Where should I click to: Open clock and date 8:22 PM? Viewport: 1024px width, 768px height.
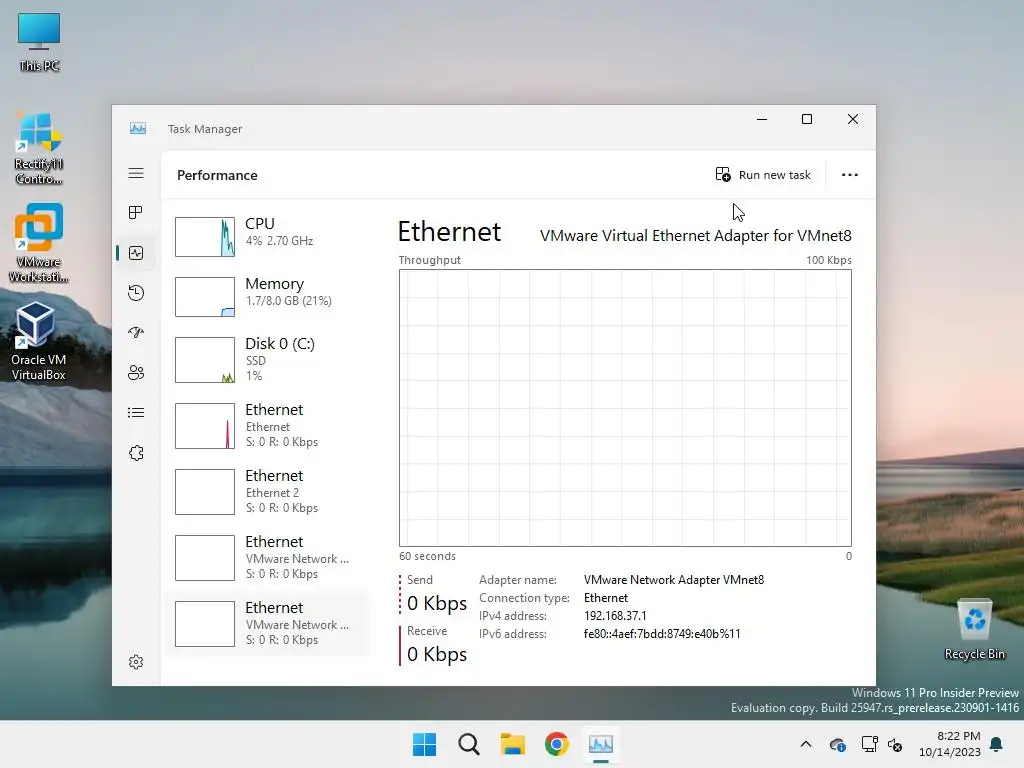click(950, 744)
